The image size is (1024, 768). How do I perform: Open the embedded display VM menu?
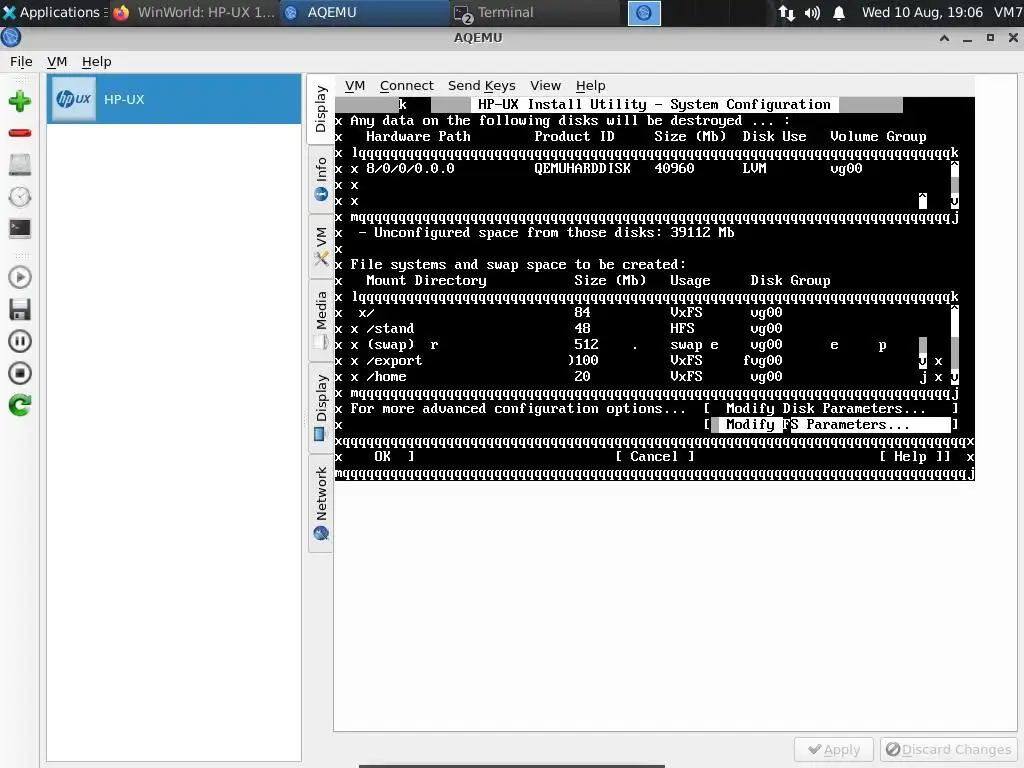pos(355,86)
